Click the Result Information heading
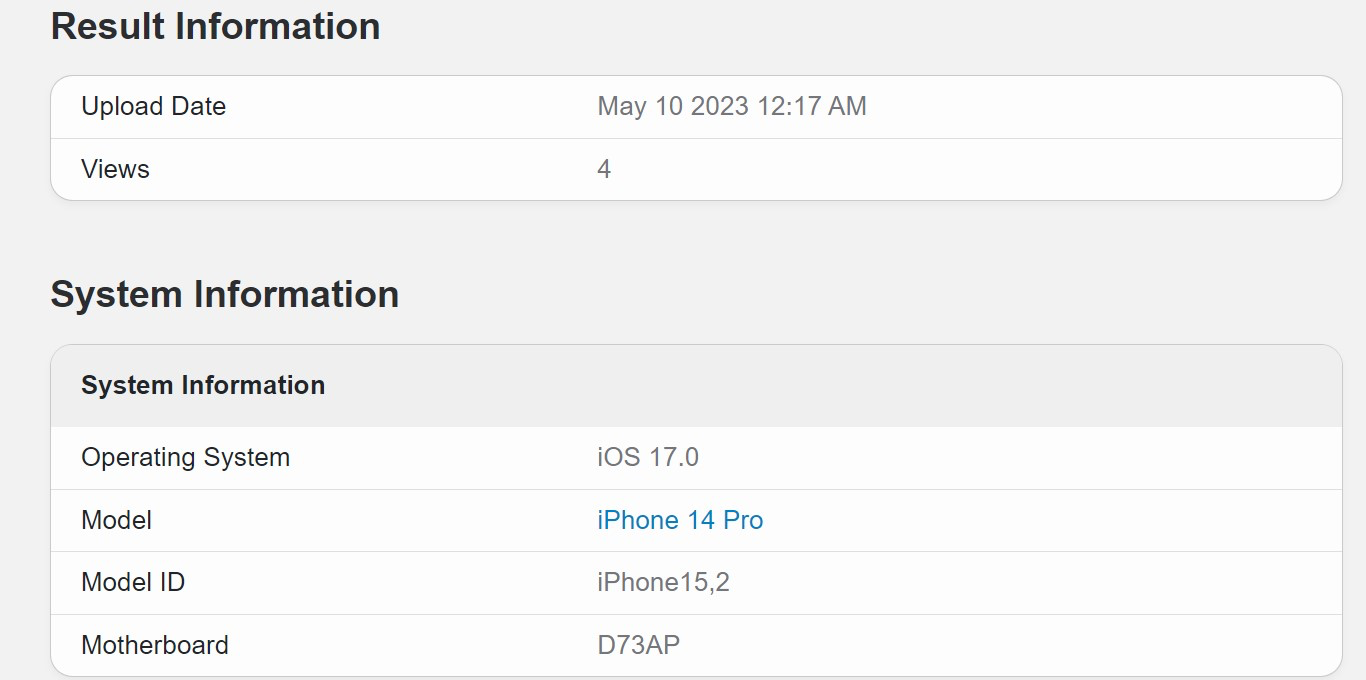 click(x=215, y=26)
